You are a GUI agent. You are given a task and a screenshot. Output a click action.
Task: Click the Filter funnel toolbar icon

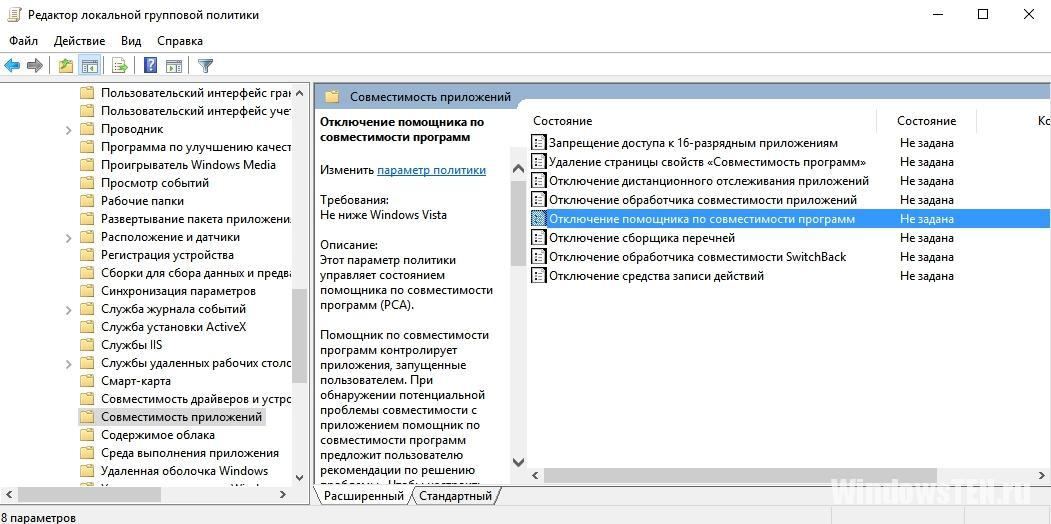pyautogui.click(x=206, y=65)
